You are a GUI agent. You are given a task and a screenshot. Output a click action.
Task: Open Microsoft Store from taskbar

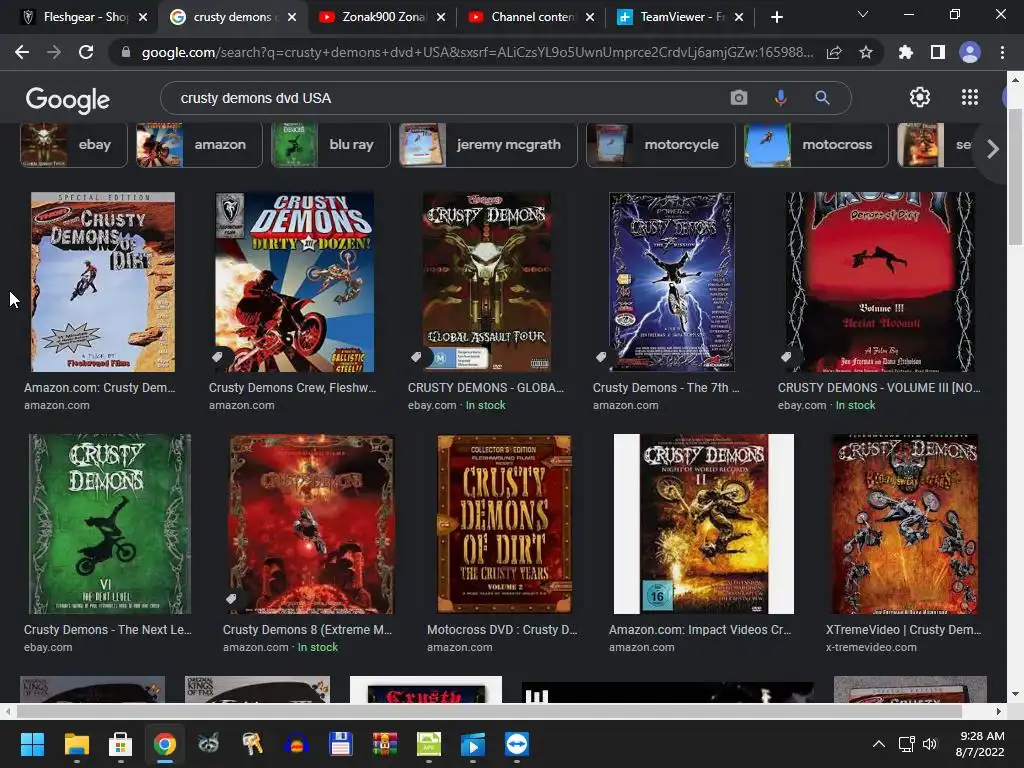coord(120,744)
